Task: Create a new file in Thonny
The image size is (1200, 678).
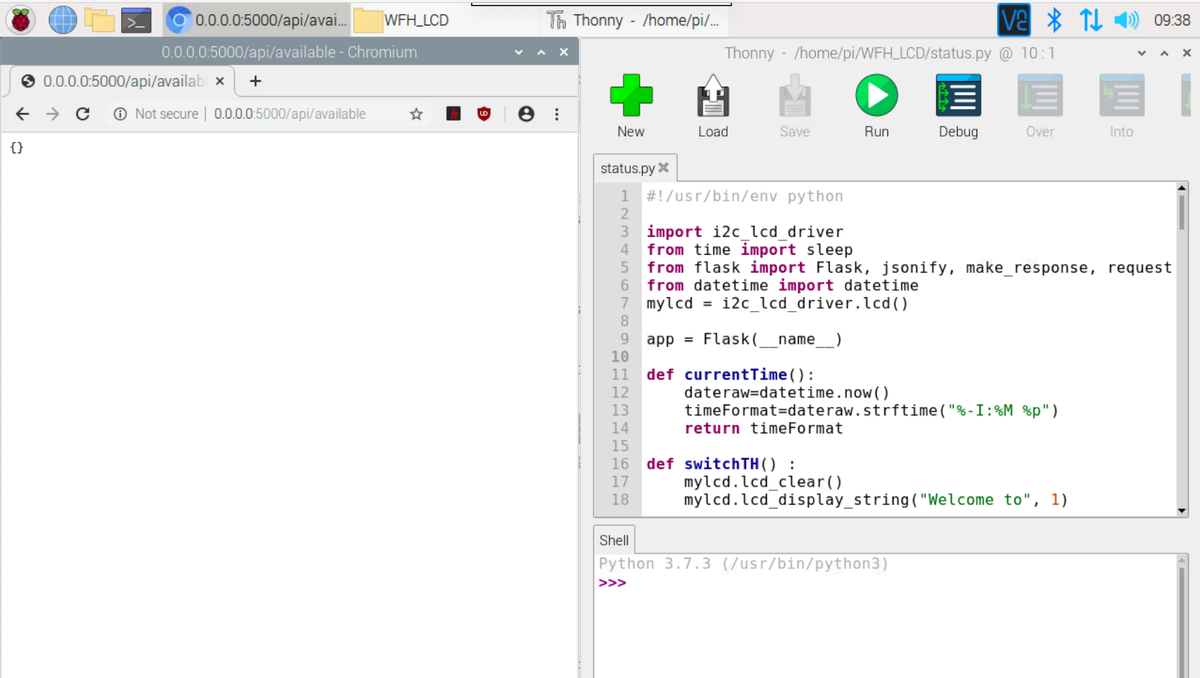Action: coord(630,96)
